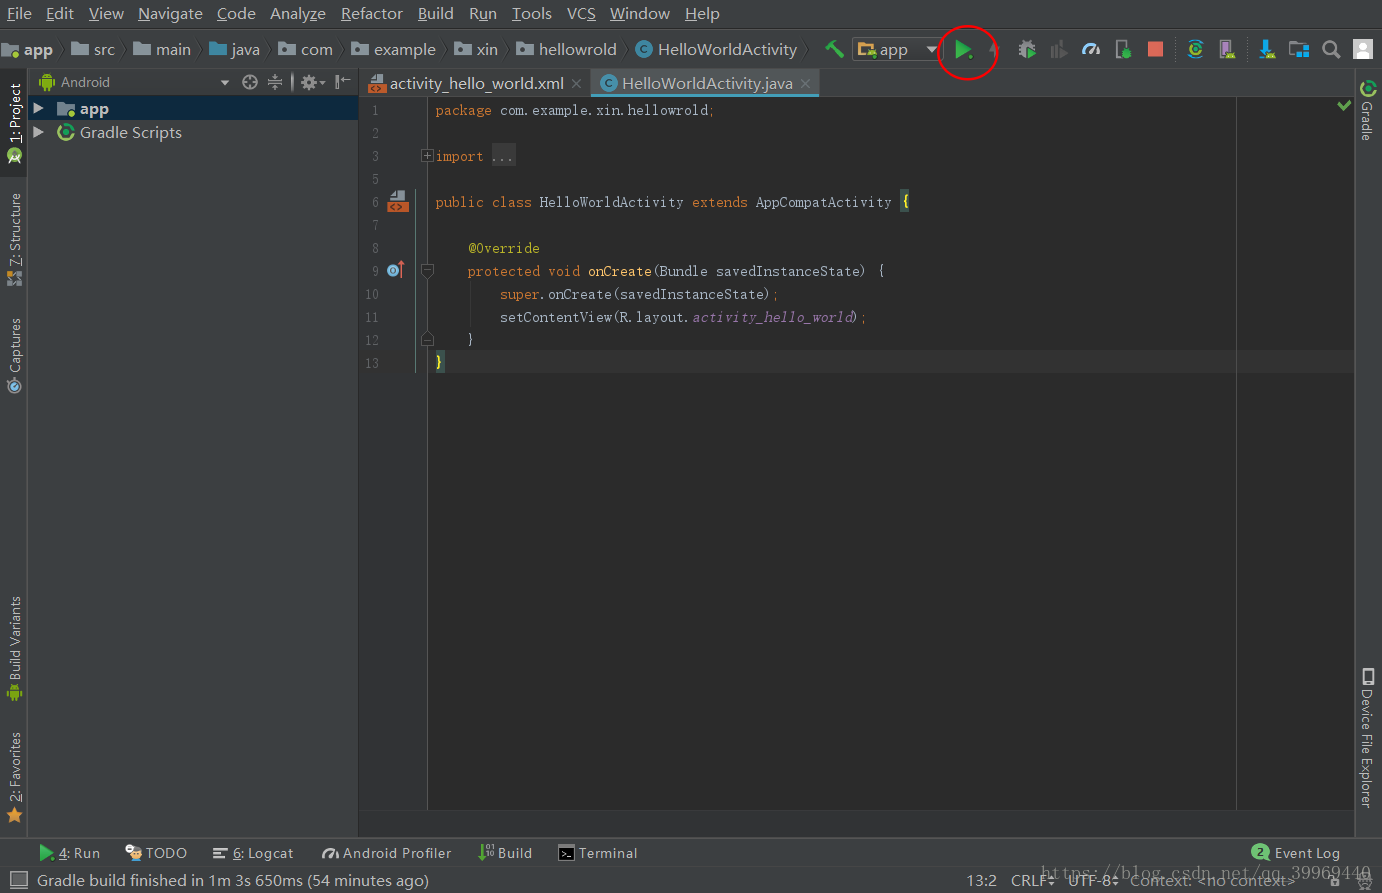Click hellowrold breadcrumb in navigation bar
The width and height of the screenshot is (1382, 893).
pyautogui.click(x=566, y=49)
